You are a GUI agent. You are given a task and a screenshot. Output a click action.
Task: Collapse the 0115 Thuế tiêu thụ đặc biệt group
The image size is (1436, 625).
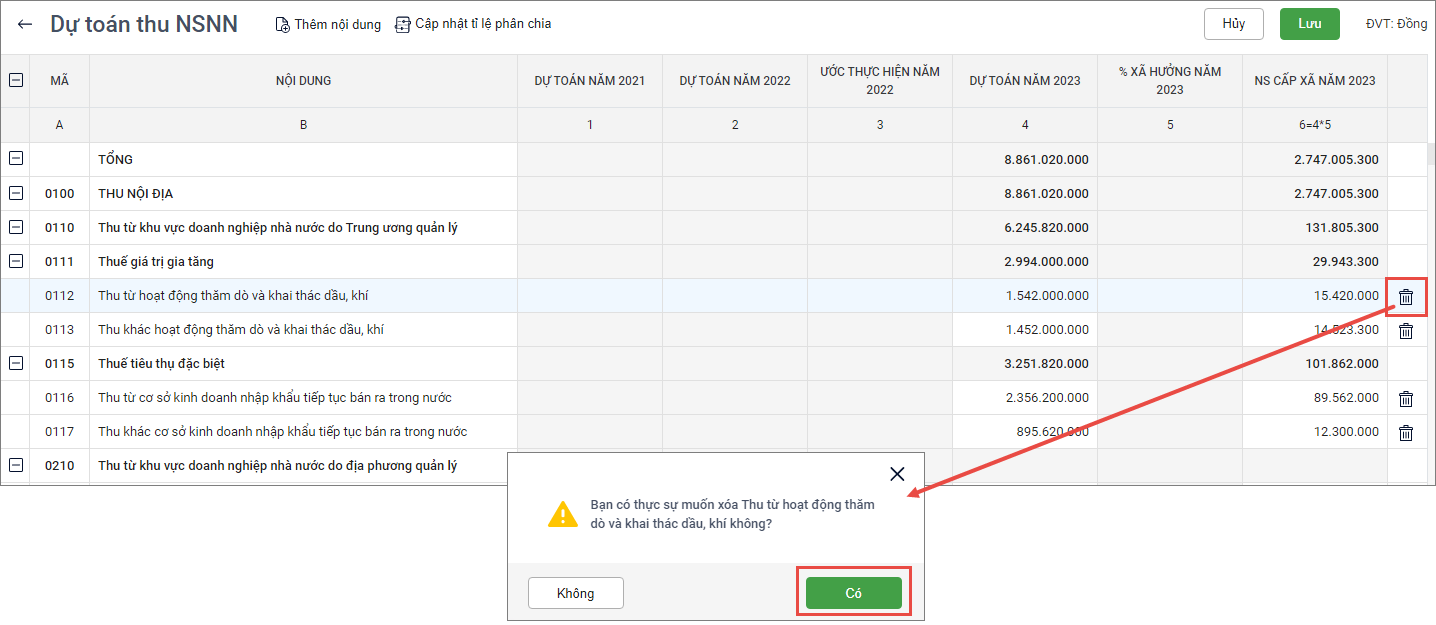point(16,363)
